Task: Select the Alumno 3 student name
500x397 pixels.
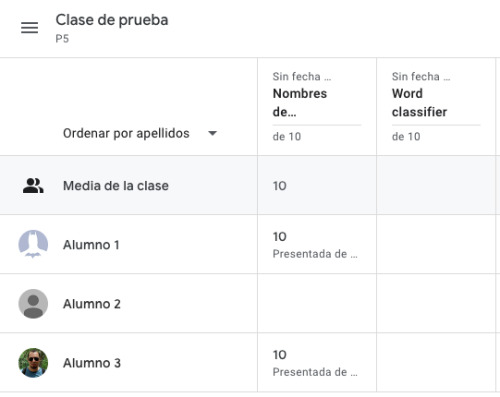Action: (92, 363)
